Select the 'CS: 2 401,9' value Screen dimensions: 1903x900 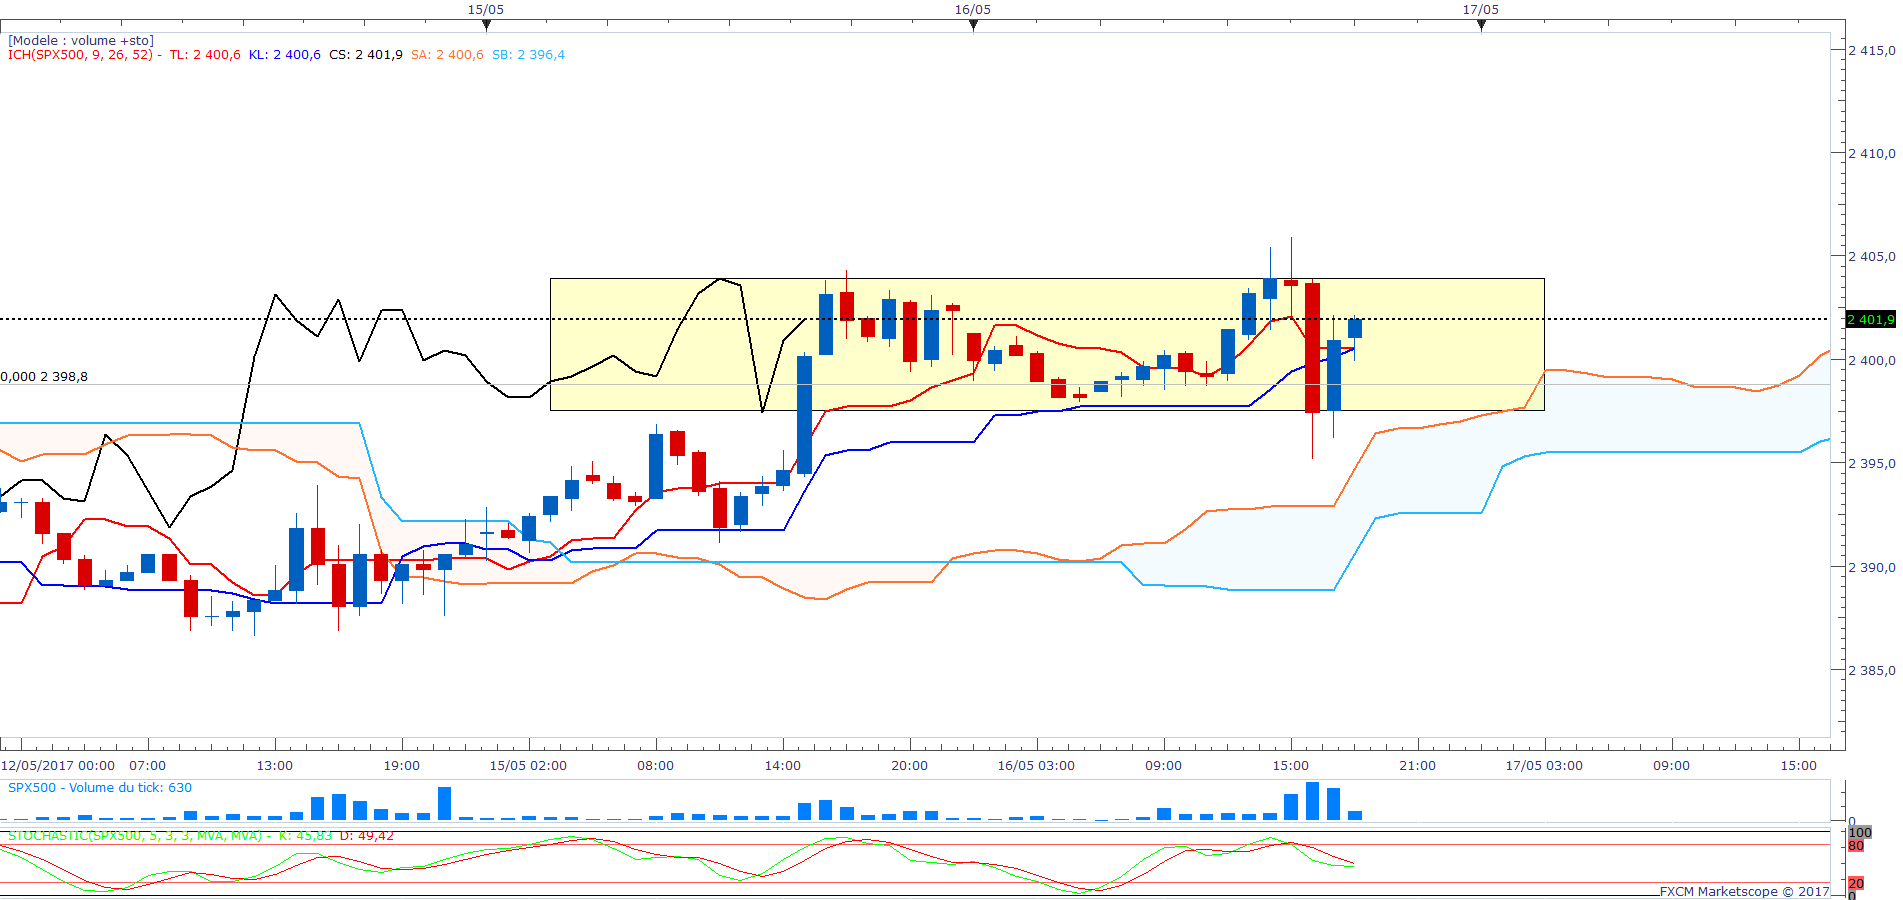[366, 55]
